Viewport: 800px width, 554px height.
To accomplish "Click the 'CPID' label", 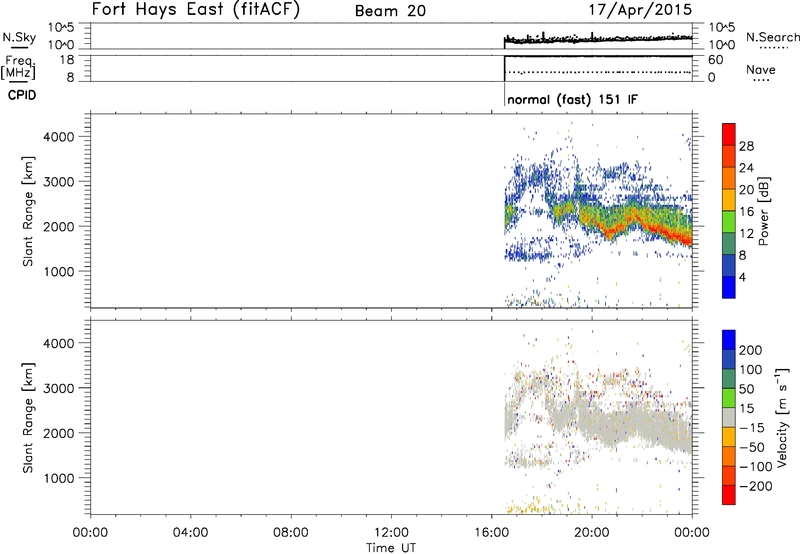I will [x=22, y=95].
